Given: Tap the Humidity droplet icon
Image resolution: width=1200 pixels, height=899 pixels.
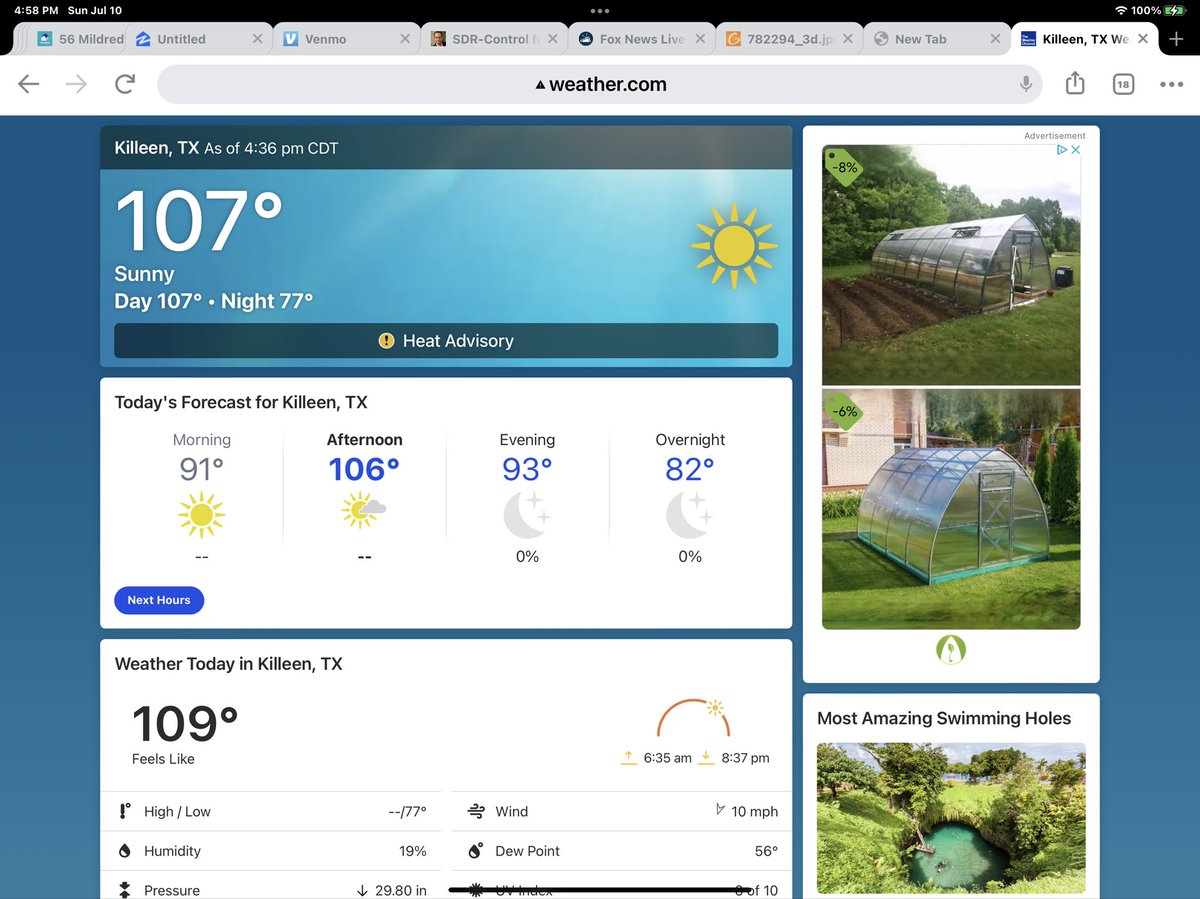Looking at the screenshot, I should pos(124,851).
